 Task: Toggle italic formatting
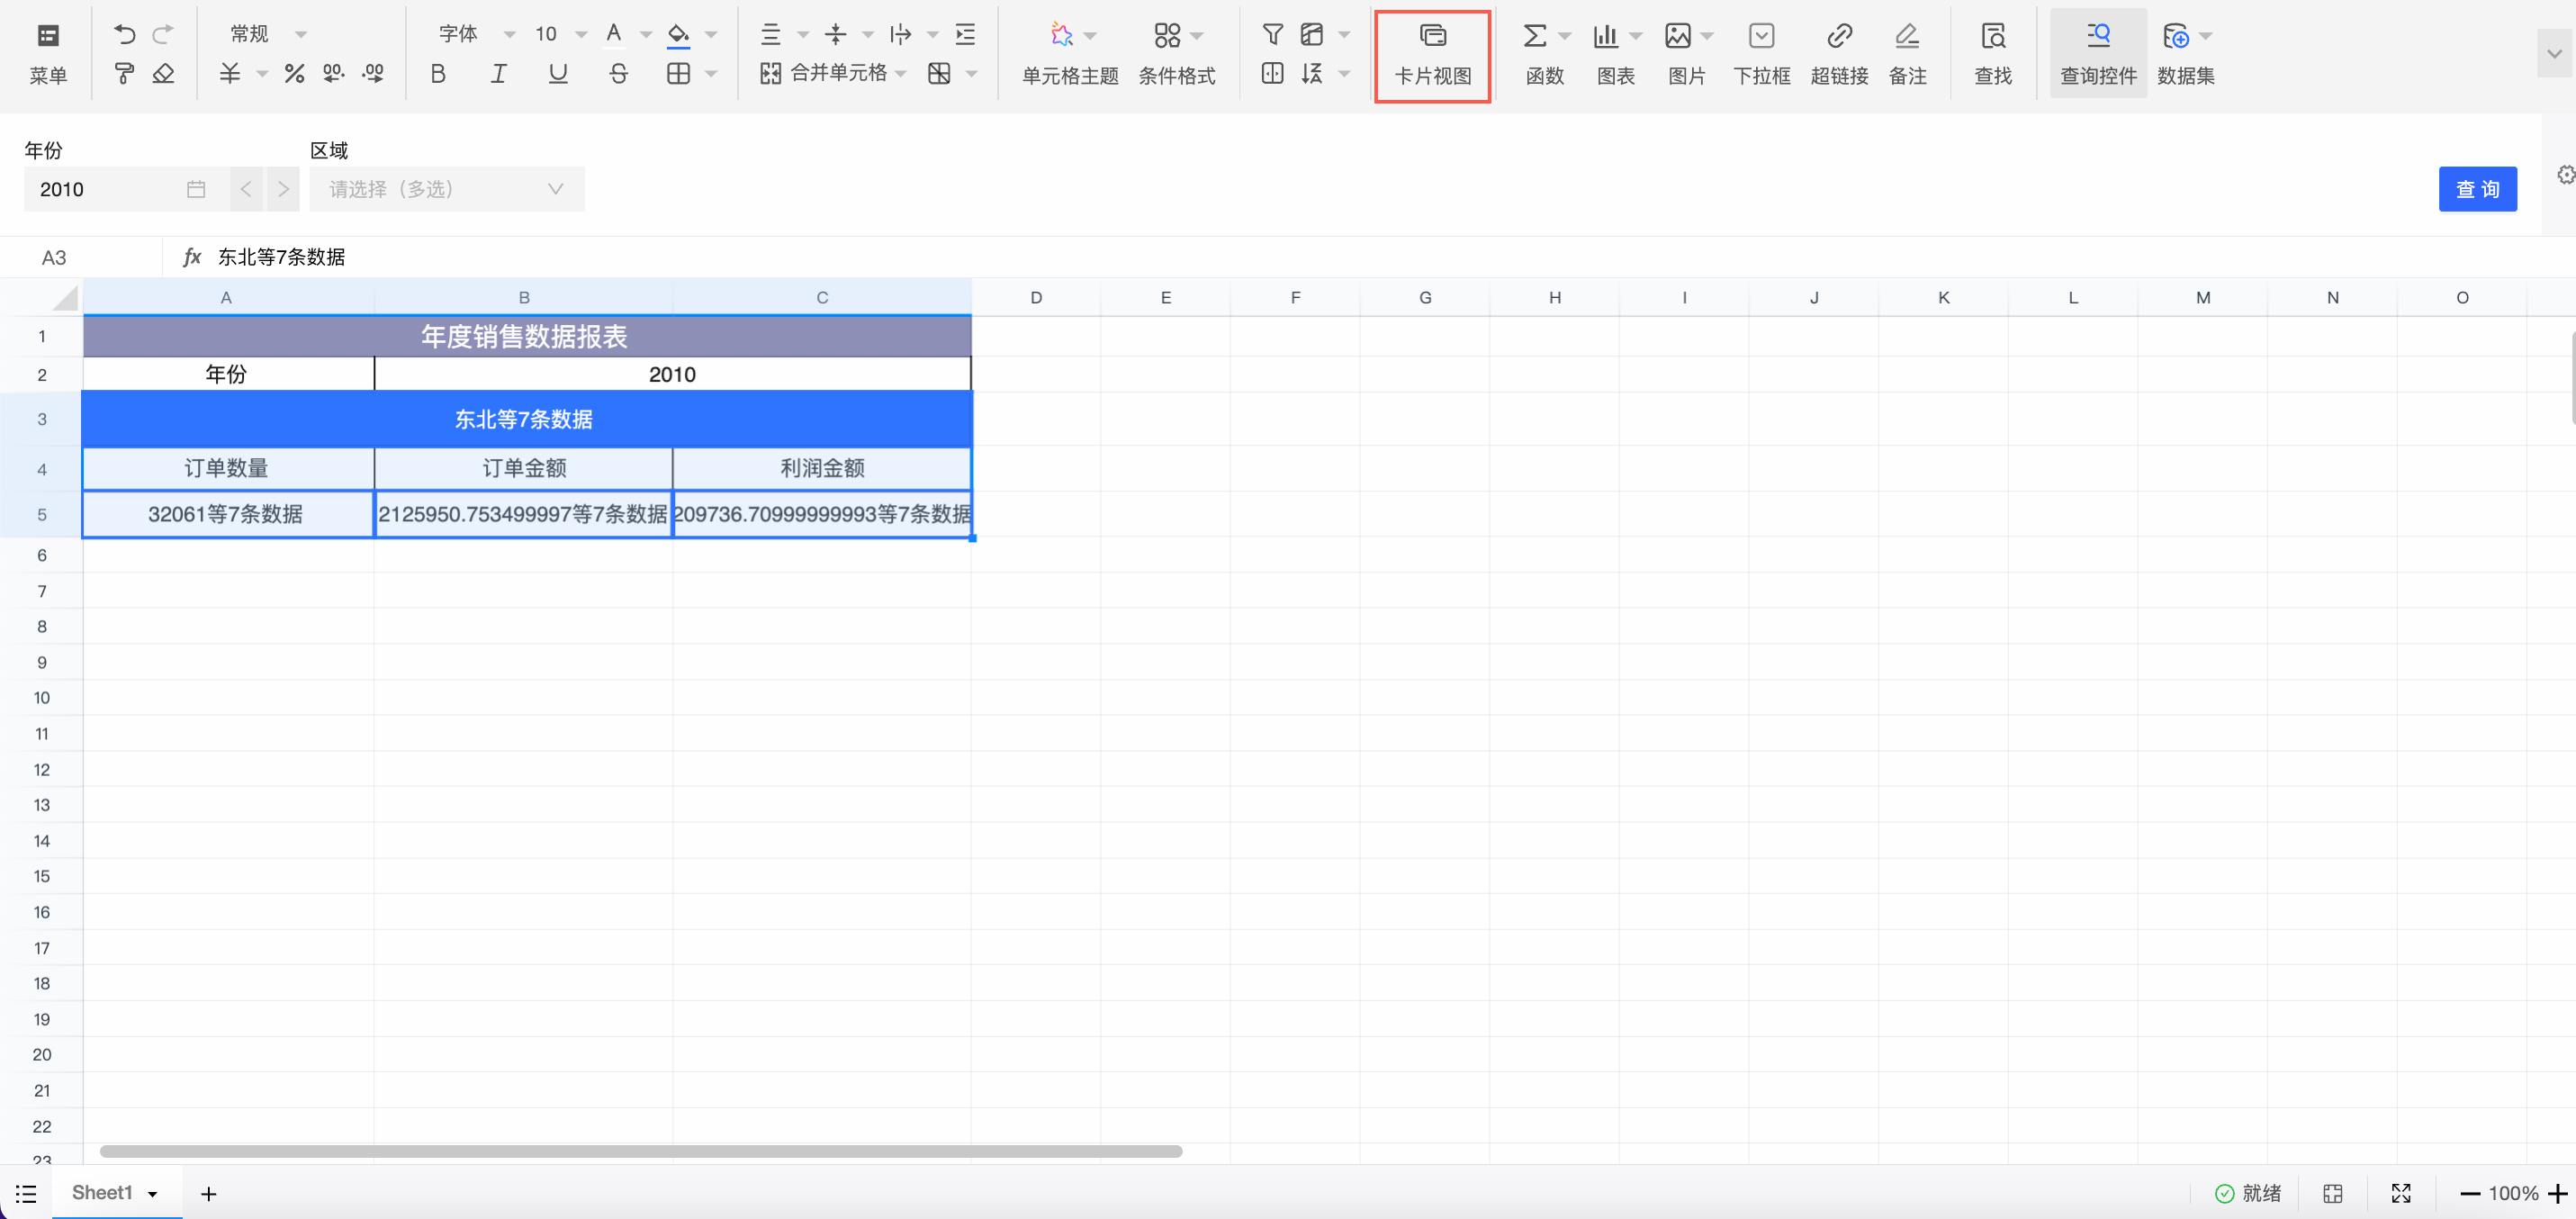(x=498, y=73)
